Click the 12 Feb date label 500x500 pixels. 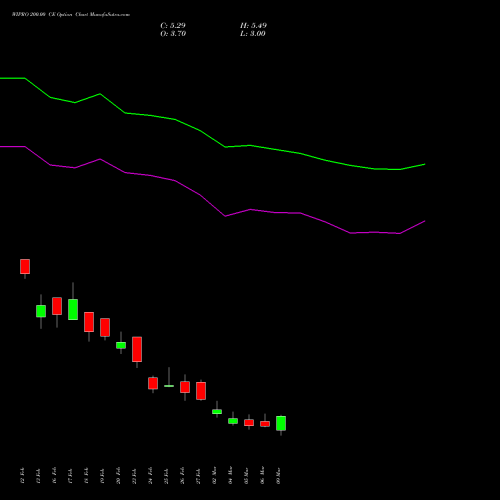(x=22, y=476)
